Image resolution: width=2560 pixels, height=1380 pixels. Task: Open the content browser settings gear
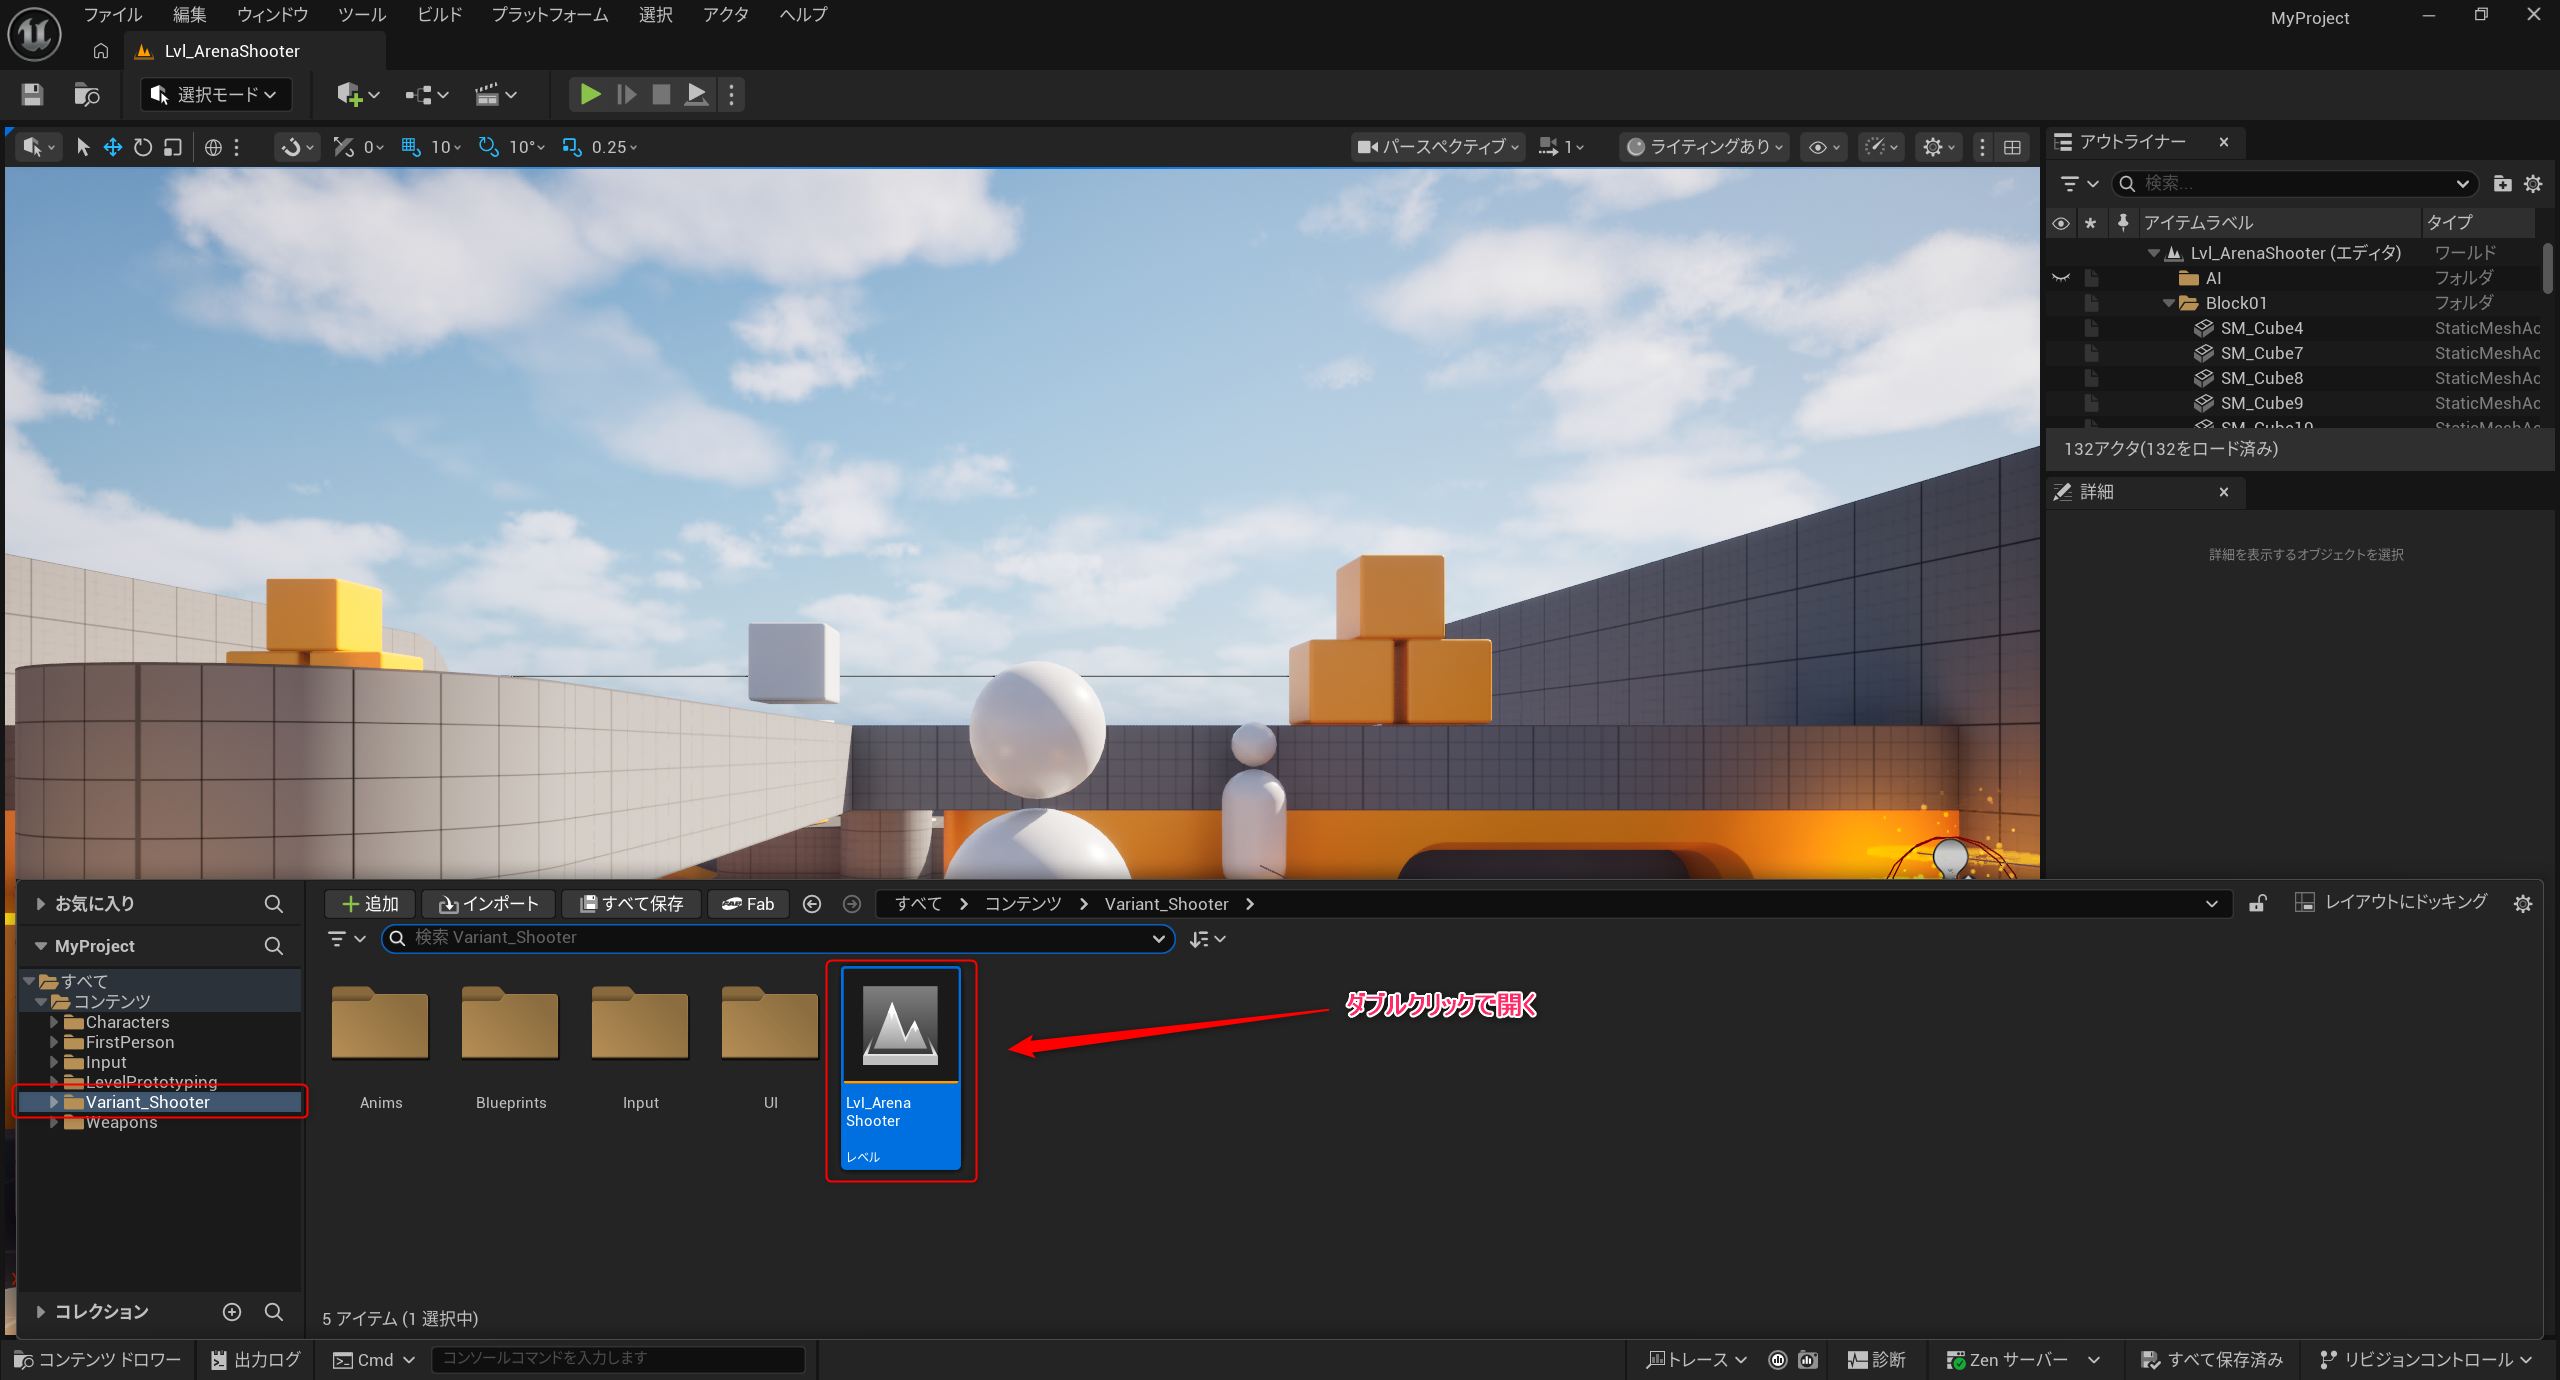point(2522,904)
